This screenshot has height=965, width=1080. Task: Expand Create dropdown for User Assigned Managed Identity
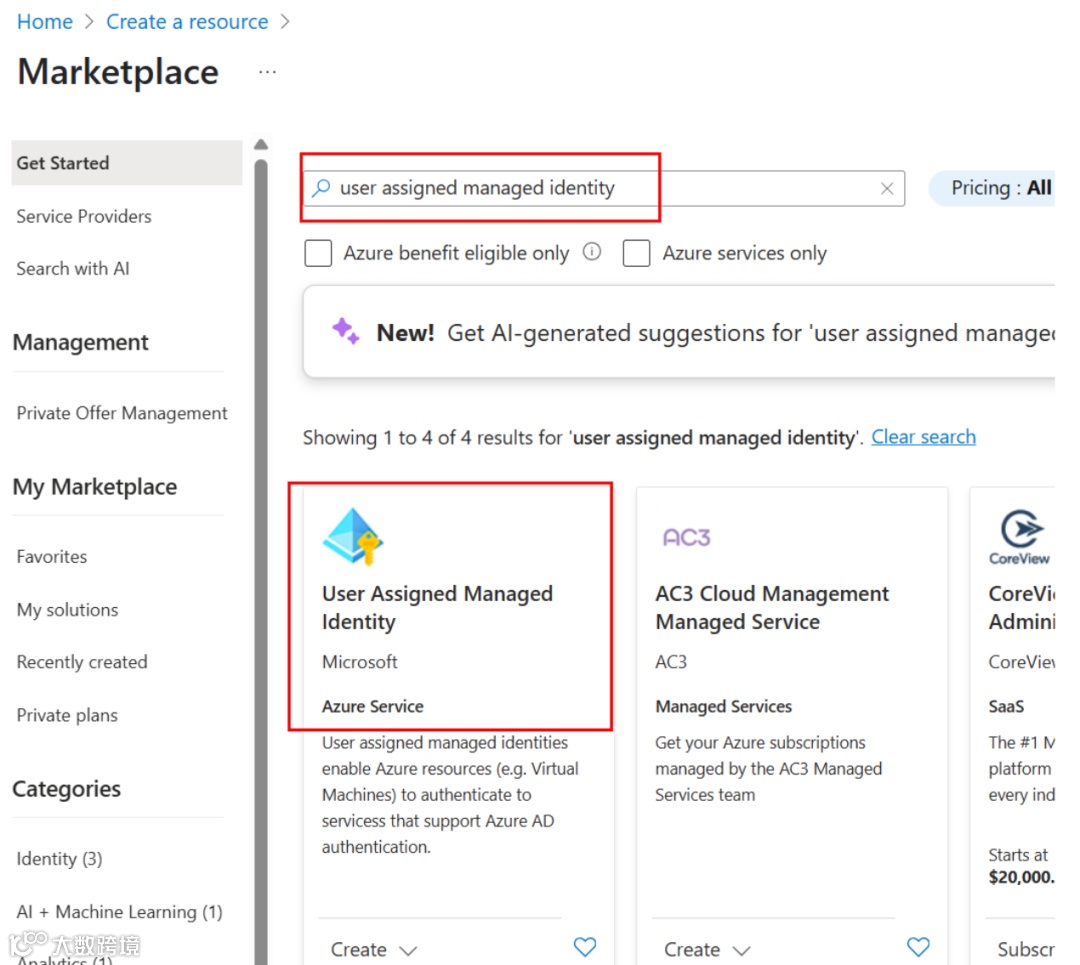pos(374,949)
